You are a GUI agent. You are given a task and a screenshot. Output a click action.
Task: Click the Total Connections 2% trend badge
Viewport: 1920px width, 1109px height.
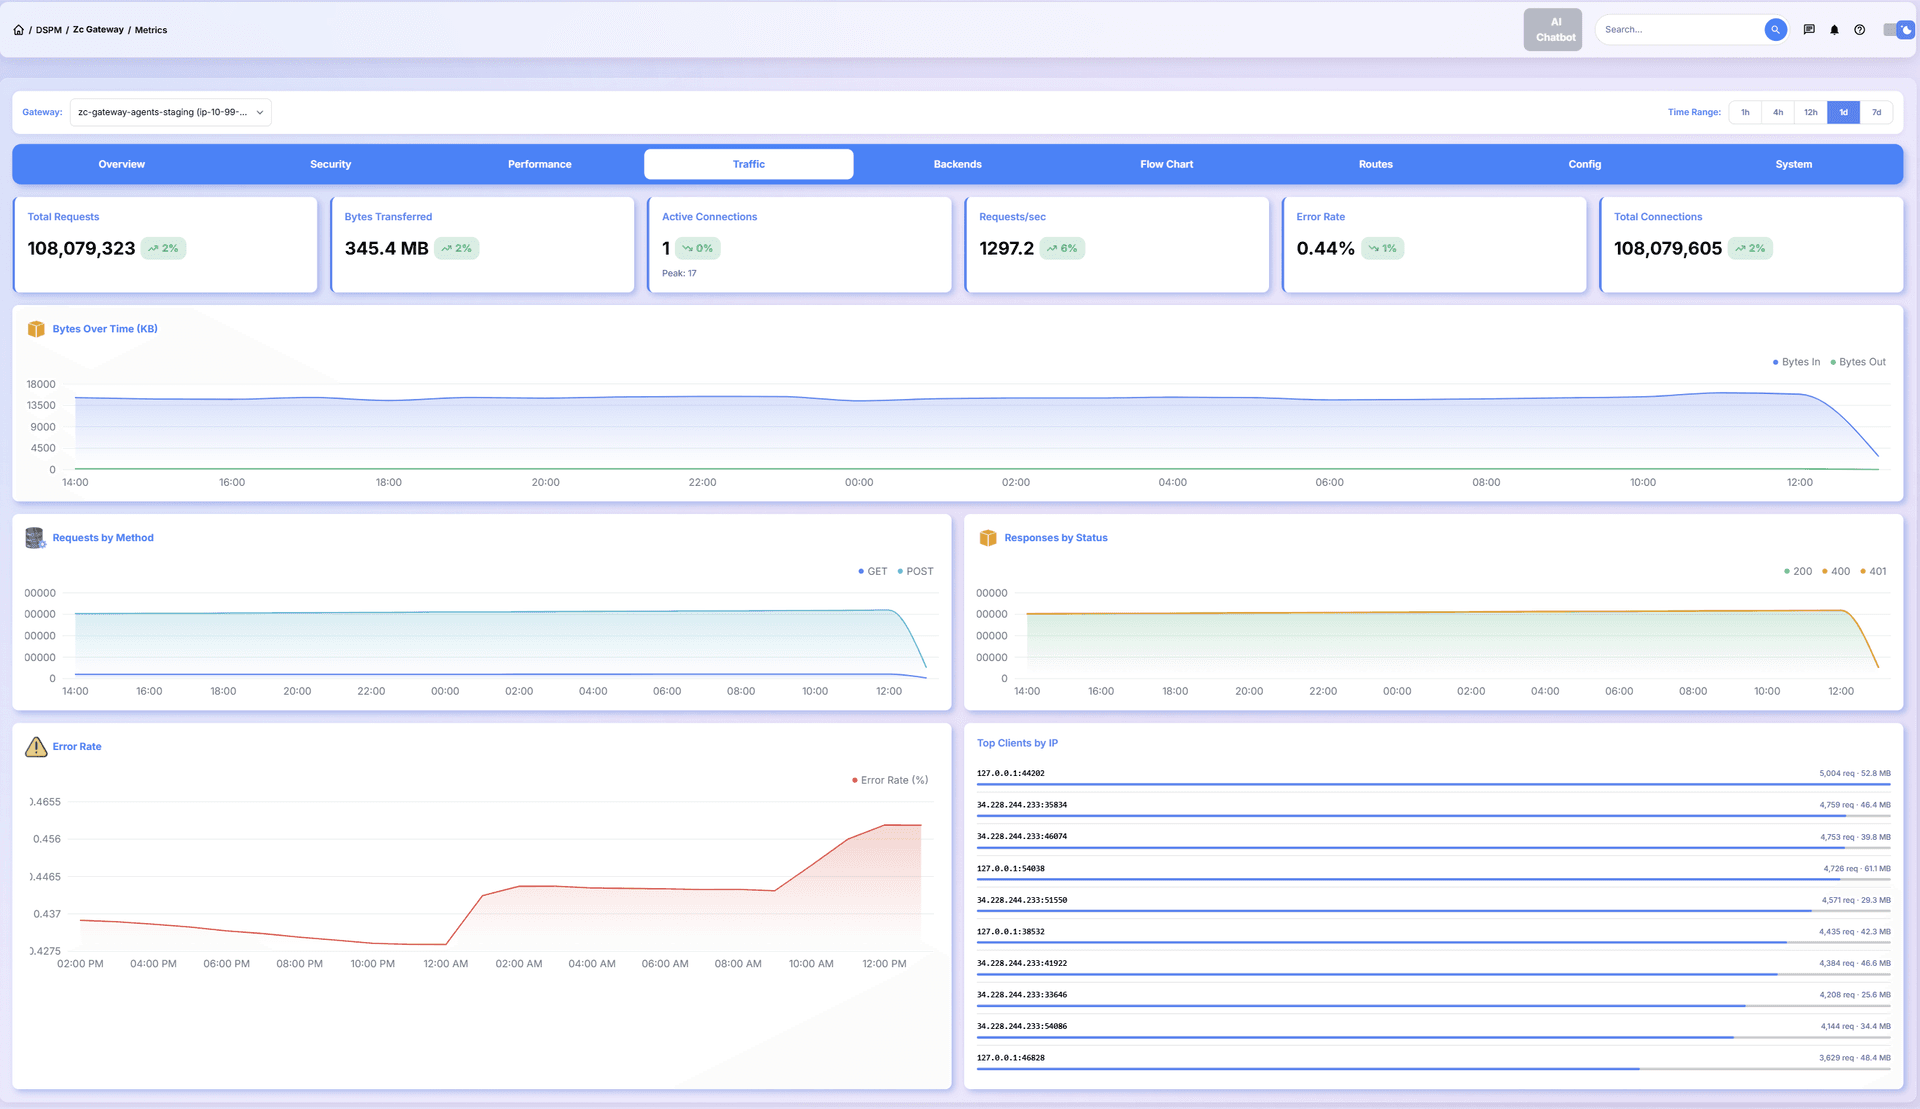pyautogui.click(x=1750, y=248)
